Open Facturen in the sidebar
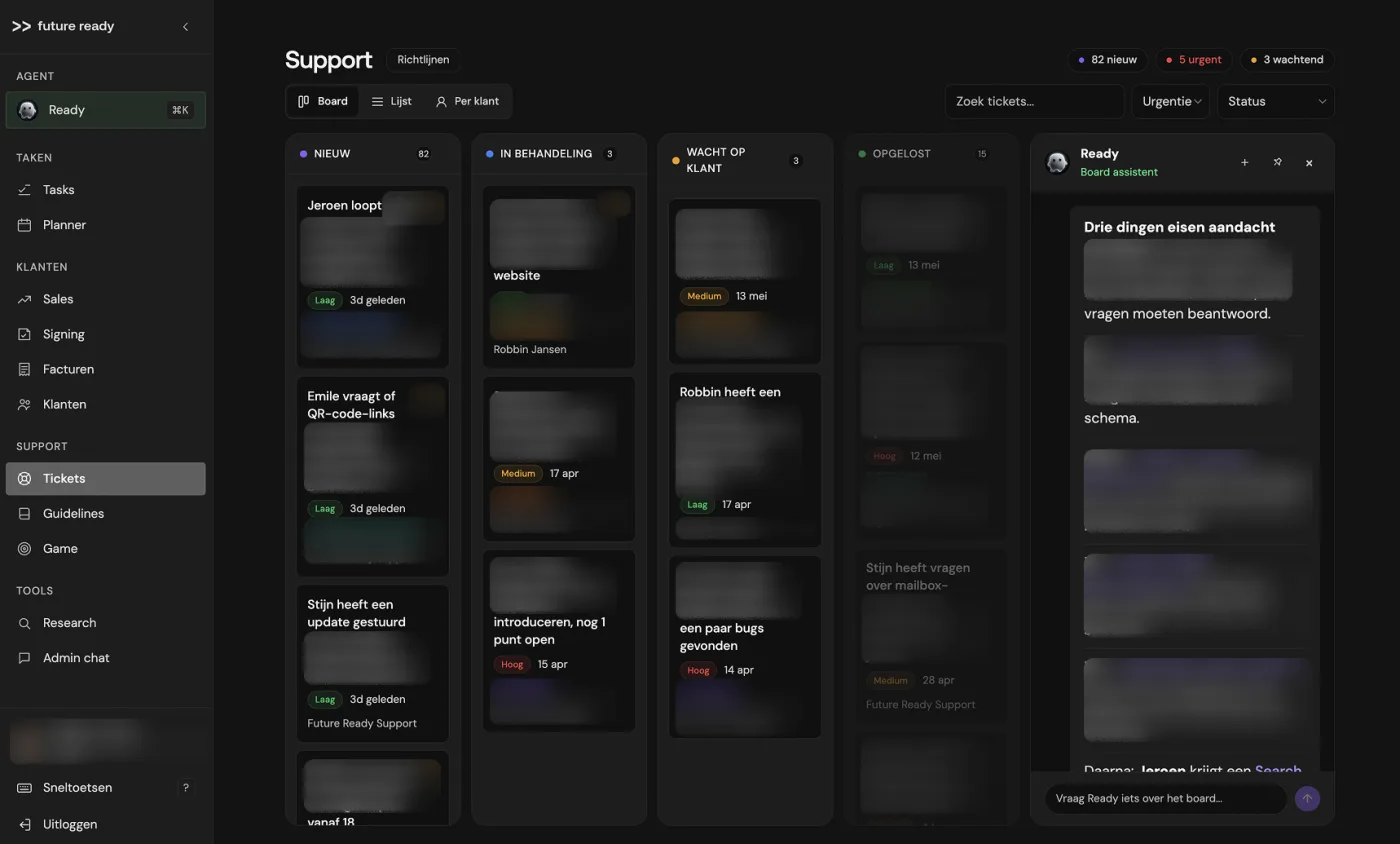Viewport: 1400px width, 844px height. coord(105,369)
